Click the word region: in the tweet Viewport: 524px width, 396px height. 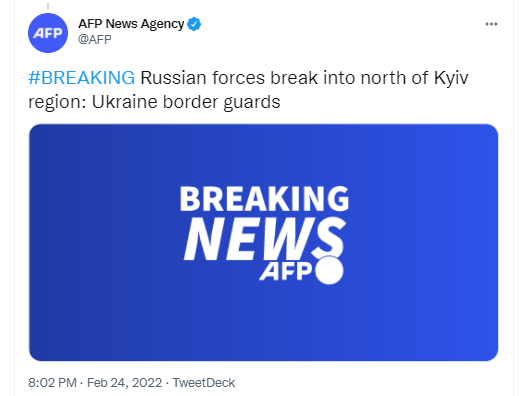tap(57, 103)
